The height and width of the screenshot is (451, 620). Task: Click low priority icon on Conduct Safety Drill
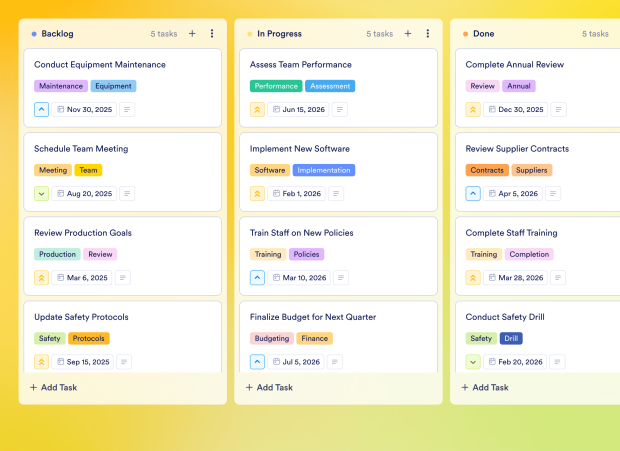[x=473, y=362]
